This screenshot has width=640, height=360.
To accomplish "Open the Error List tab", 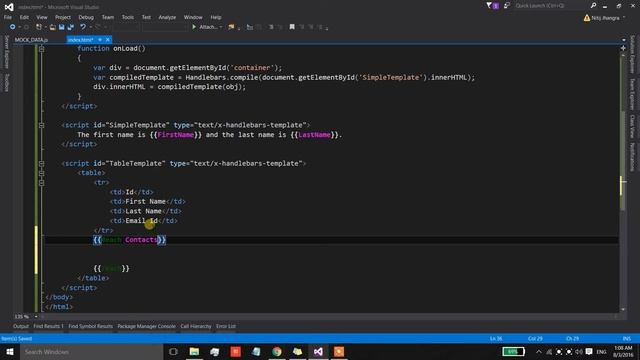I will (x=226, y=326).
